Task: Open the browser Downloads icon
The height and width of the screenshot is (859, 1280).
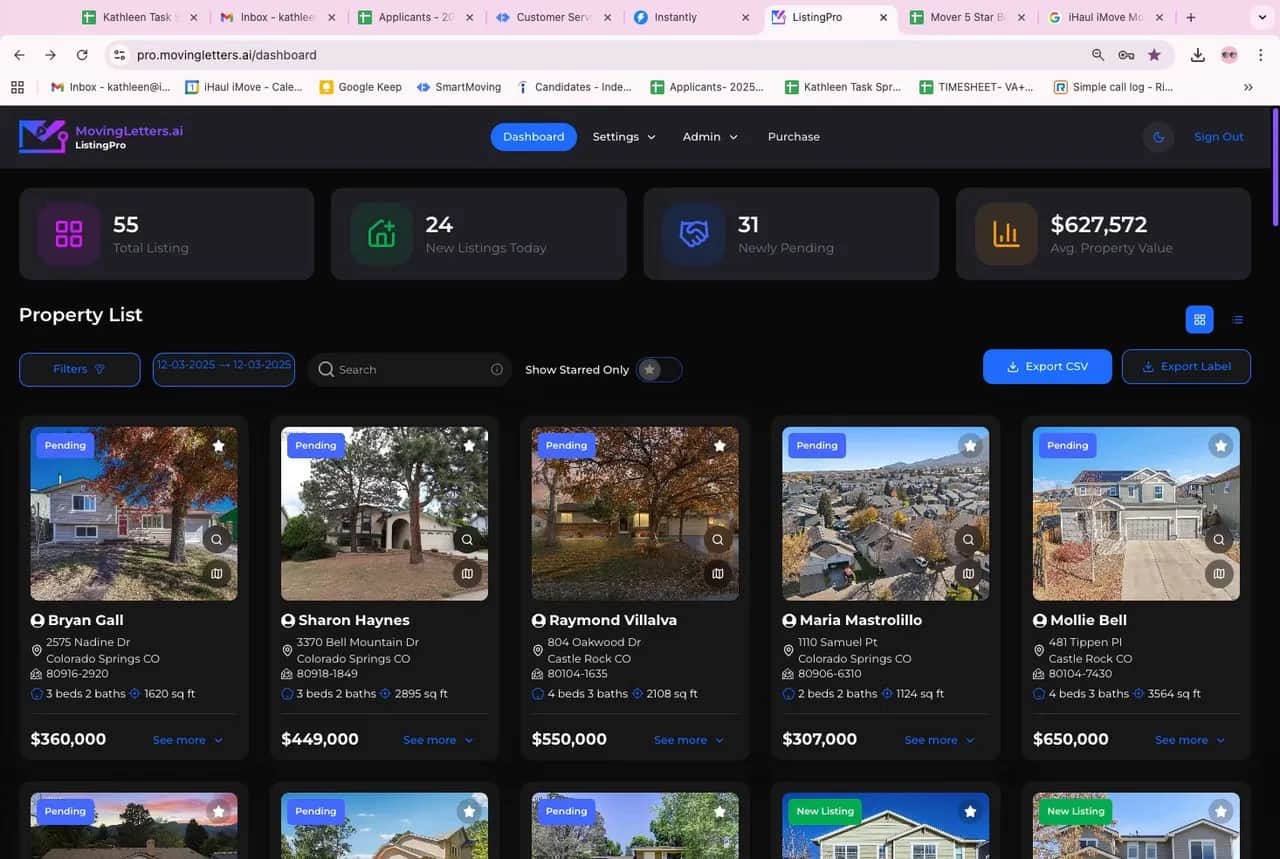Action: click(x=1198, y=55)
